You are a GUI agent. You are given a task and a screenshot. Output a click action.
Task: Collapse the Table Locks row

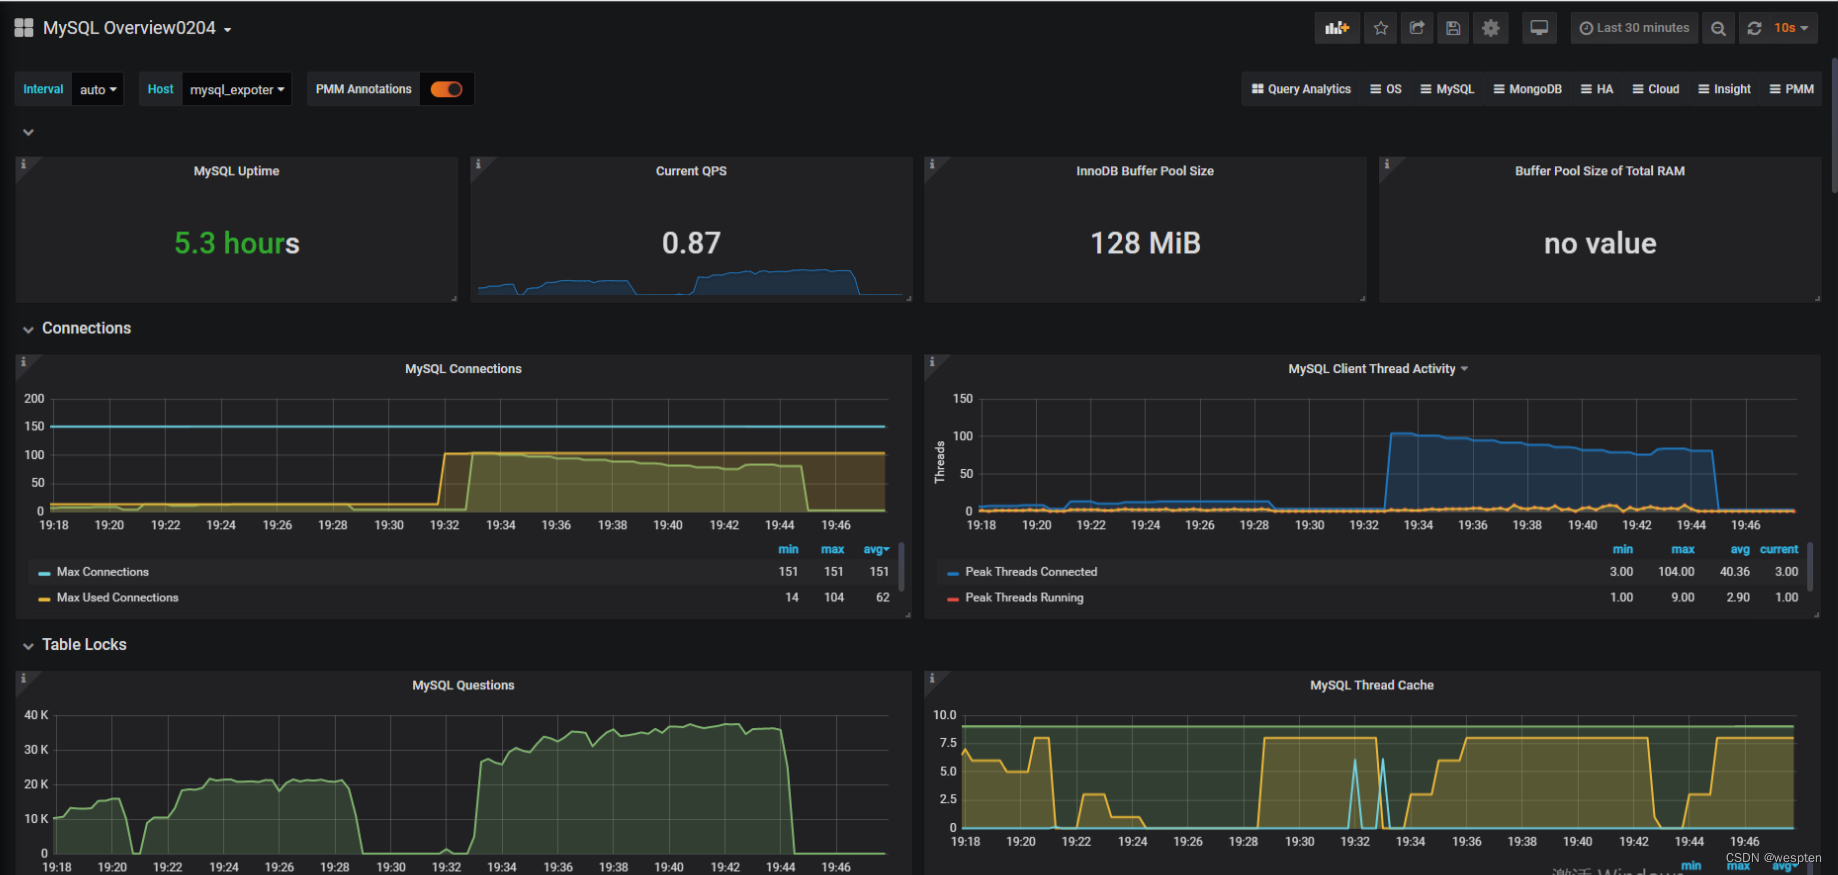click(75, 645)
